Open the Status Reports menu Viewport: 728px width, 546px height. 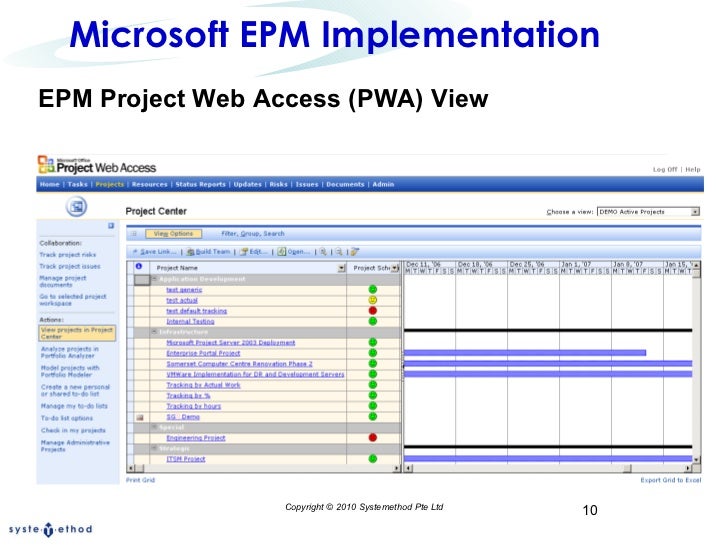pos(201,184)
